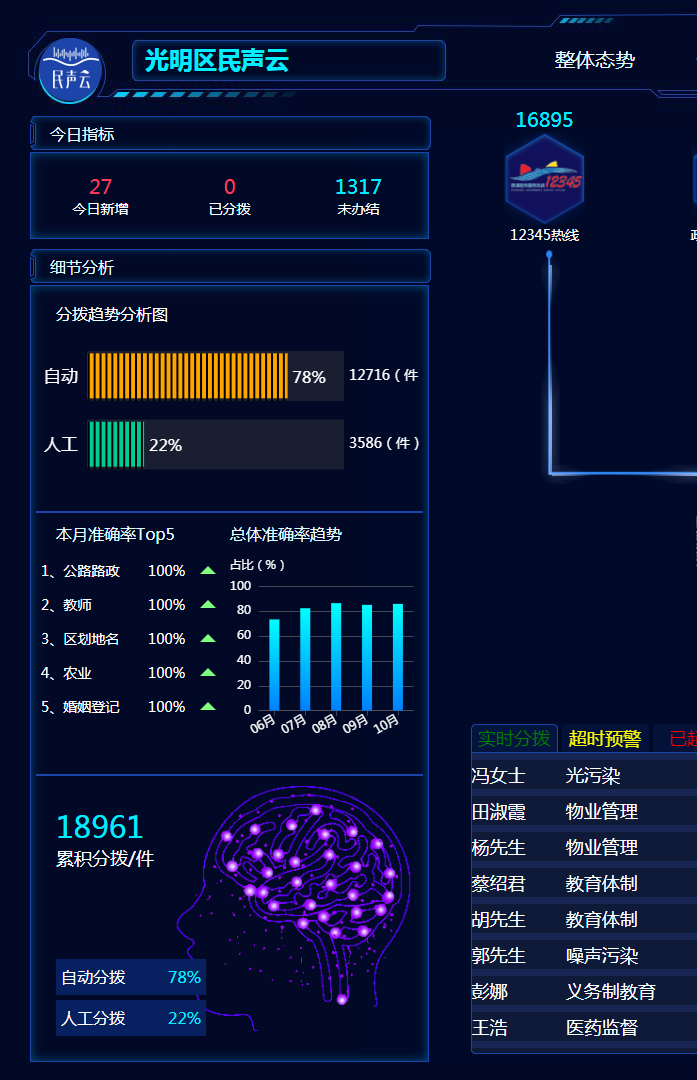
Task: Click the 未办结 count of 1317
Action: point(358,187)
